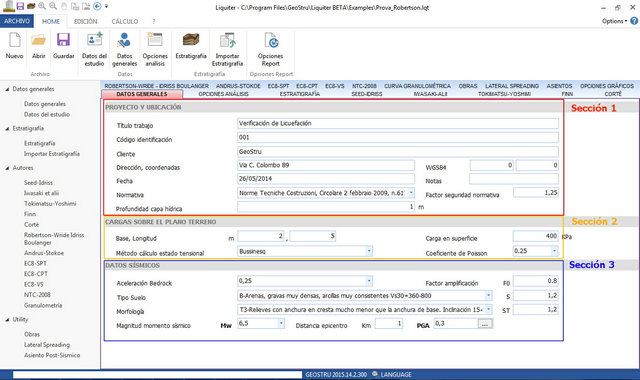The width and height of the screenshot is (640, 380).
Task: Select Importar Estratigrafía in tree
Action: click(x=51, y=154)
